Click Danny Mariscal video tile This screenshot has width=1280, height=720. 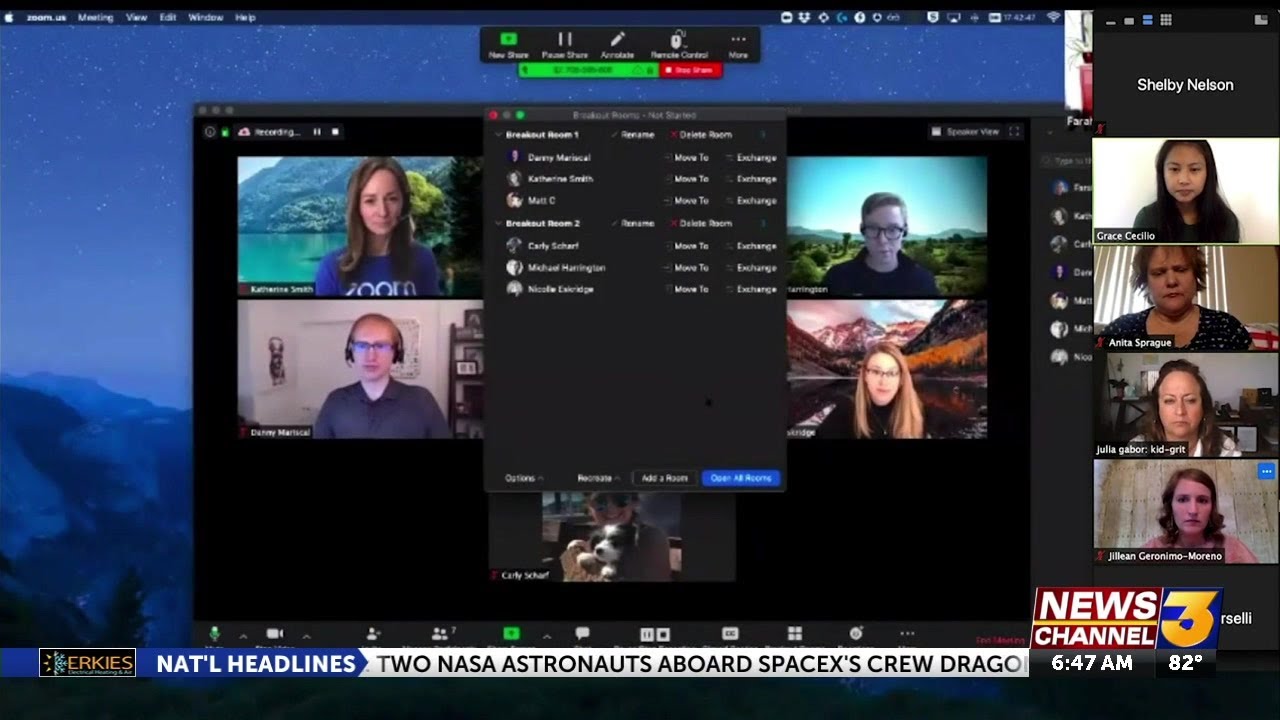(360, 369)
